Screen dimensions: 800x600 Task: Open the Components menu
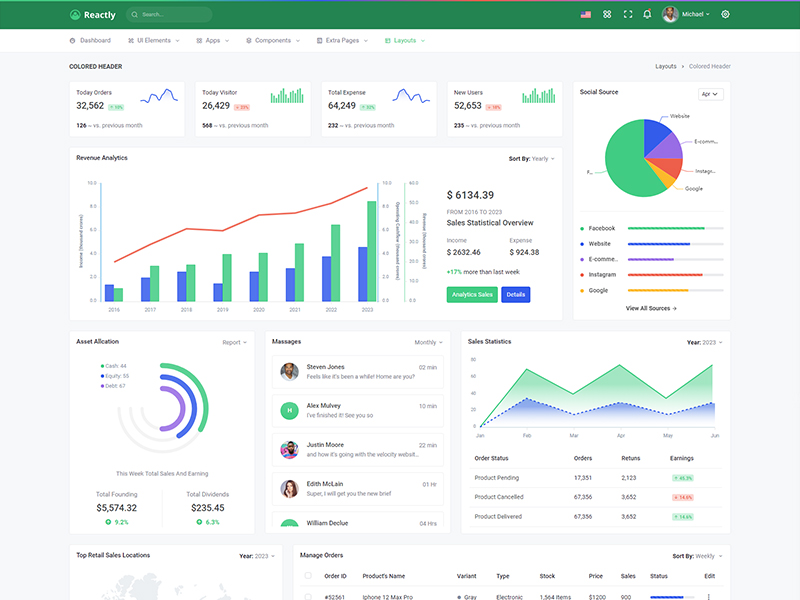(273, 40)
